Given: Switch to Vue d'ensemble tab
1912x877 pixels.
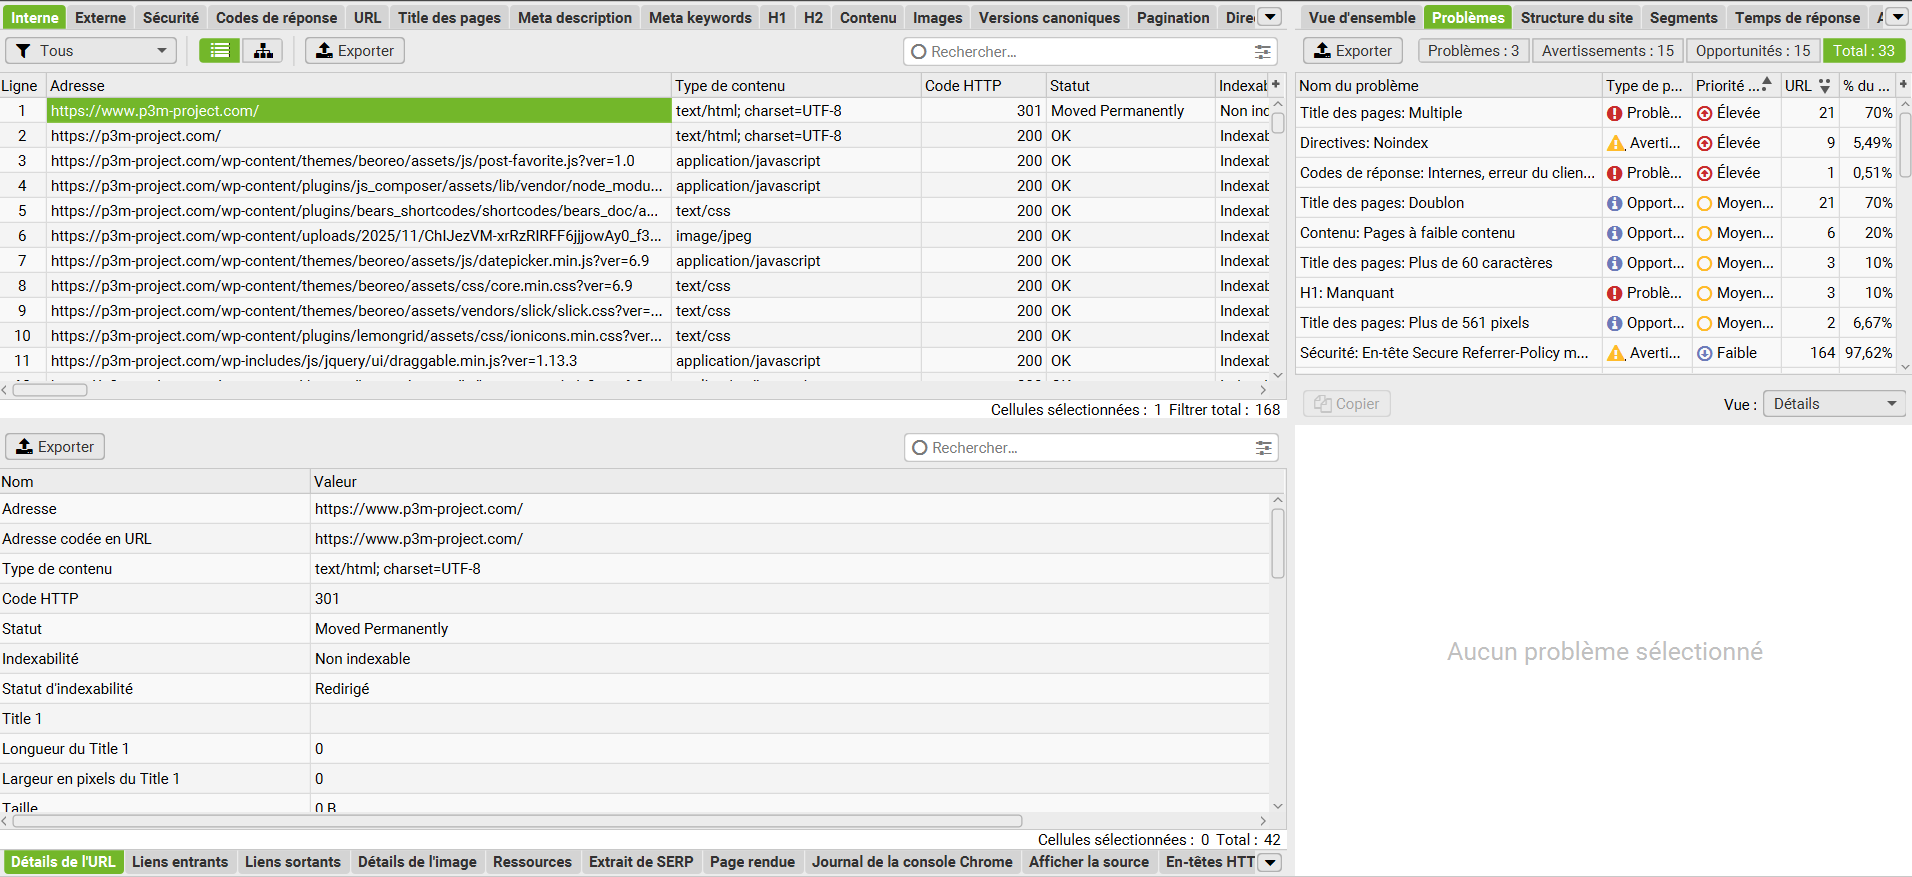Looking at the screenshot, I should (1362, 18).
